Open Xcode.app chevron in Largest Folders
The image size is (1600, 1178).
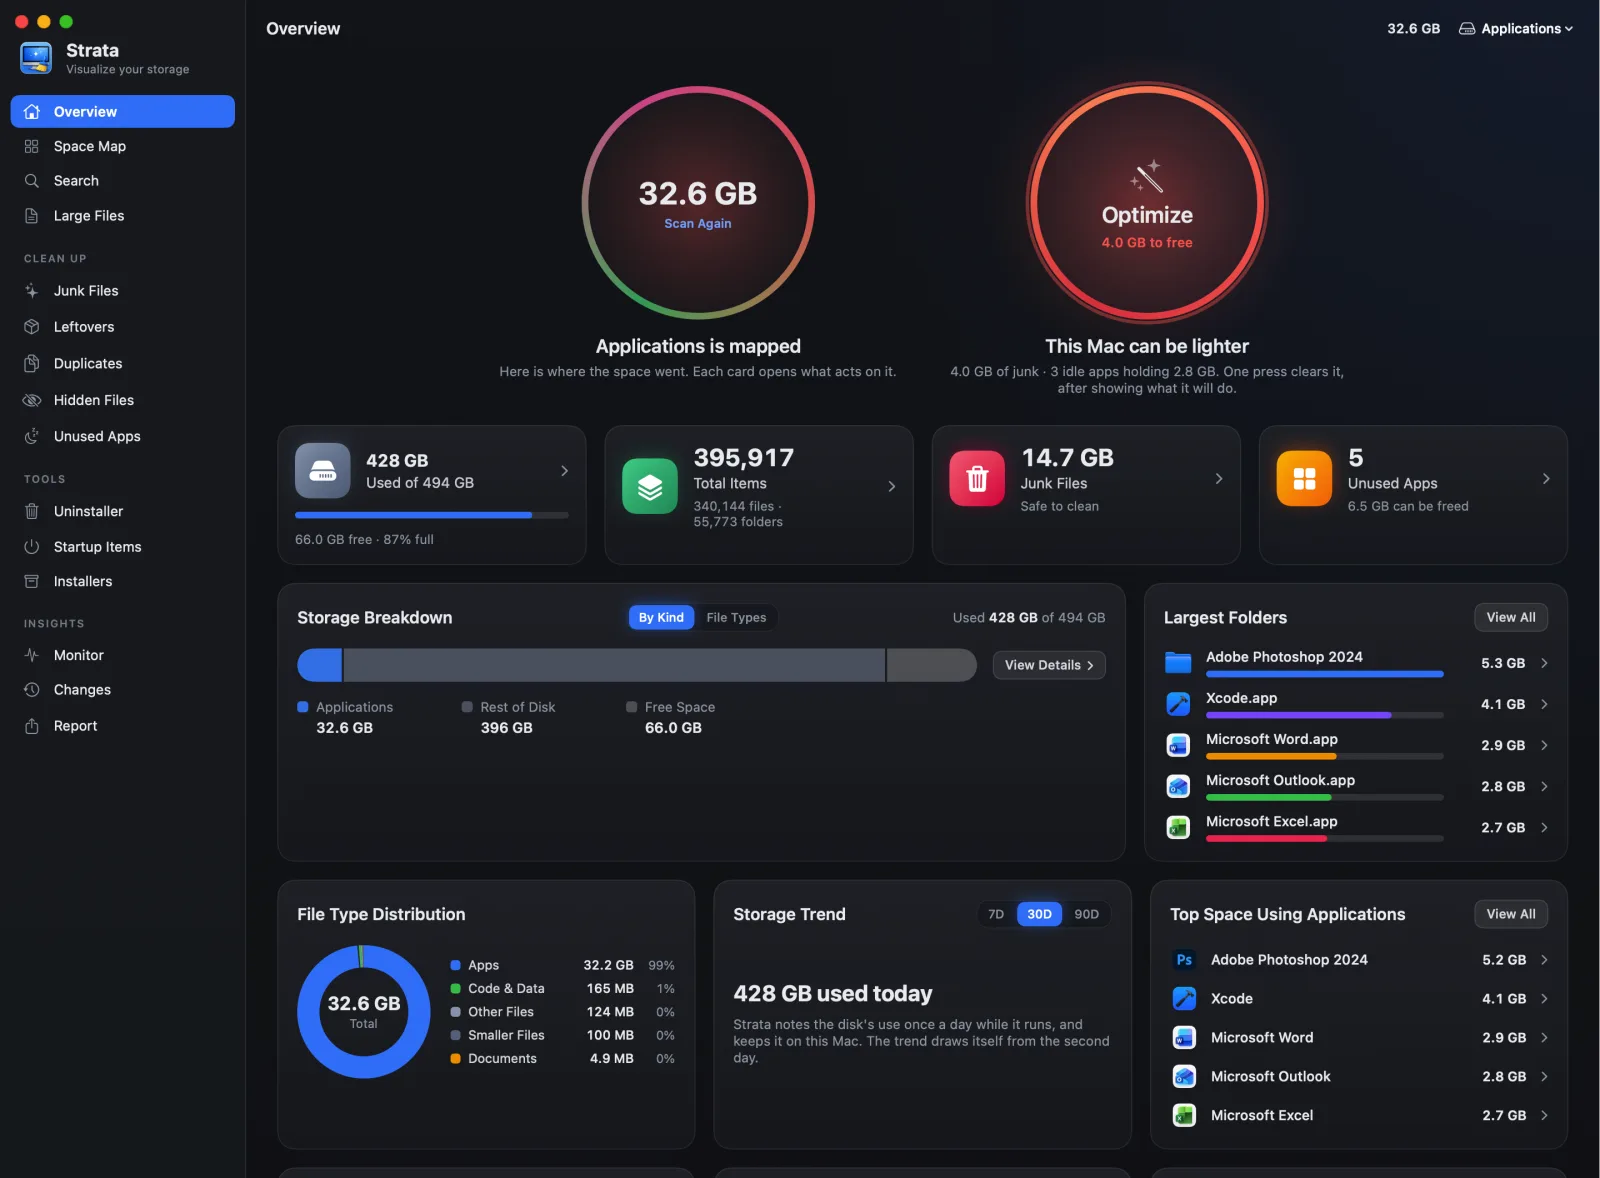tap(1544, 704)
